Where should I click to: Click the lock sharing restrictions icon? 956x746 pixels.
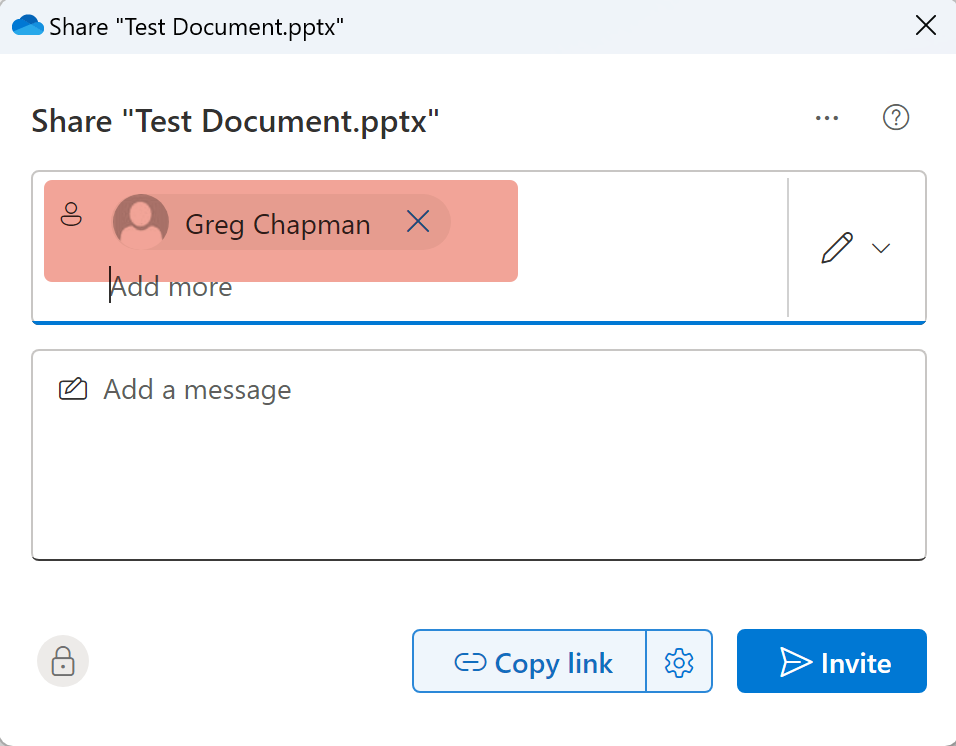point(63,661)
